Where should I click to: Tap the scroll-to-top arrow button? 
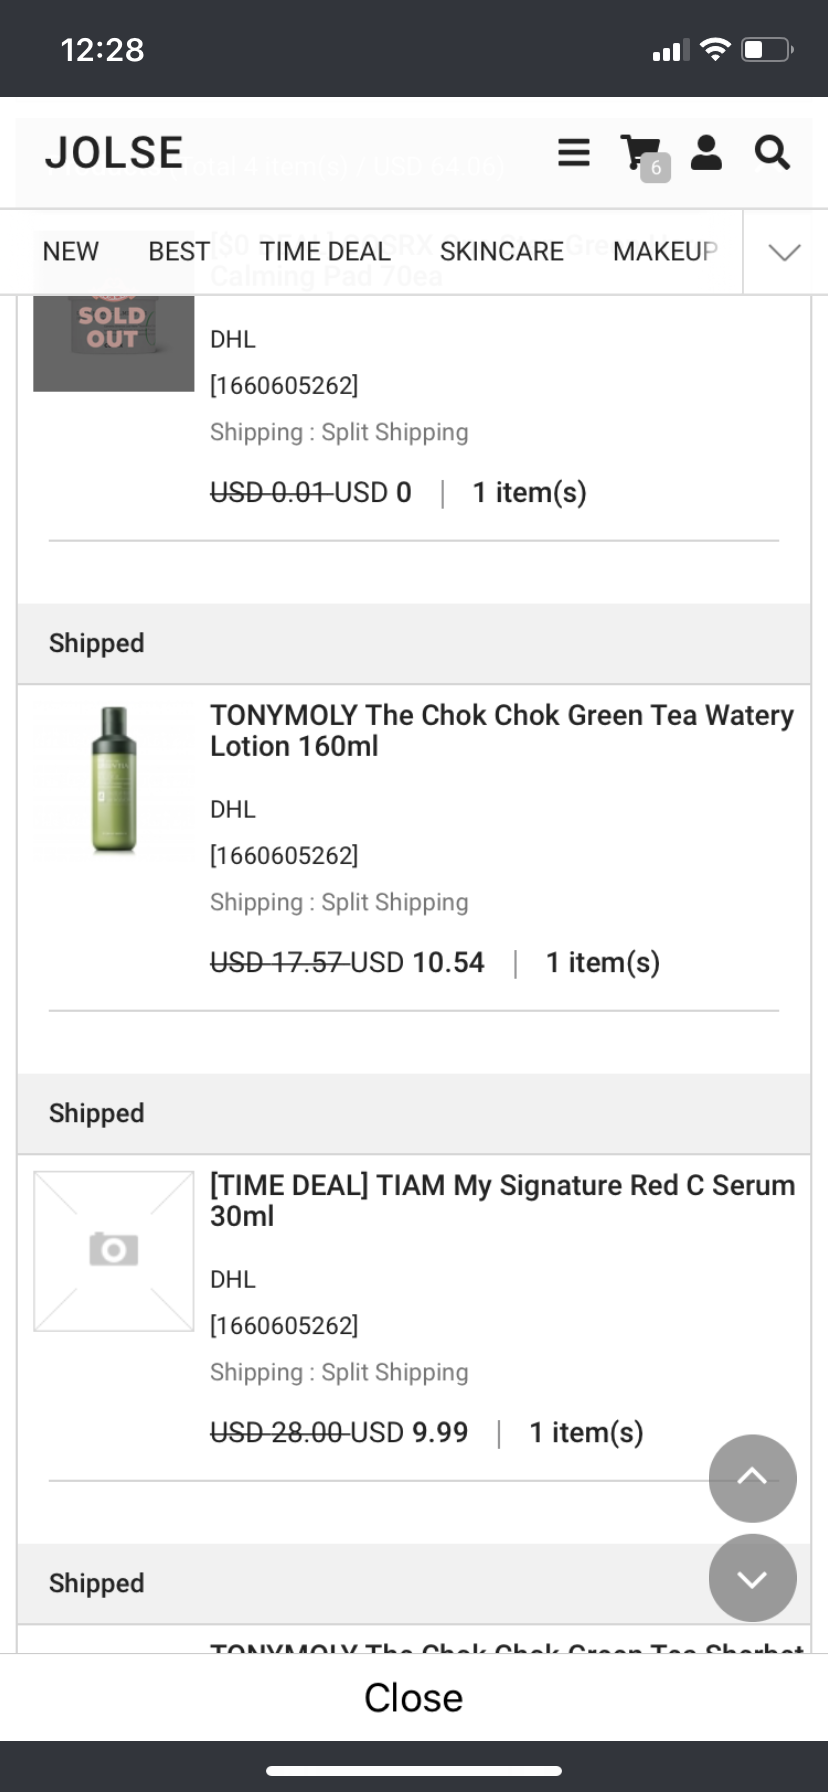(x=752, y=1478)
